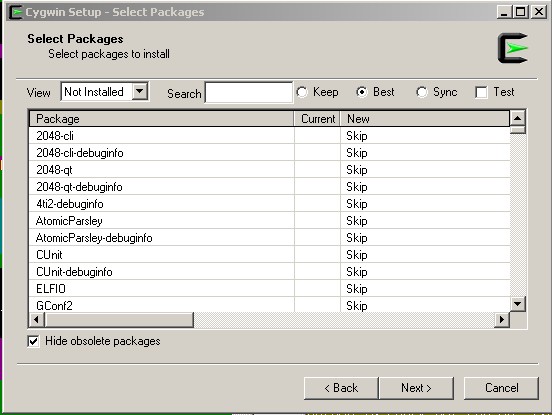Image resolution: width=552 pixels, height=415 pixels.
Task: Click the New column header
Action: click(x=425, y=119)
